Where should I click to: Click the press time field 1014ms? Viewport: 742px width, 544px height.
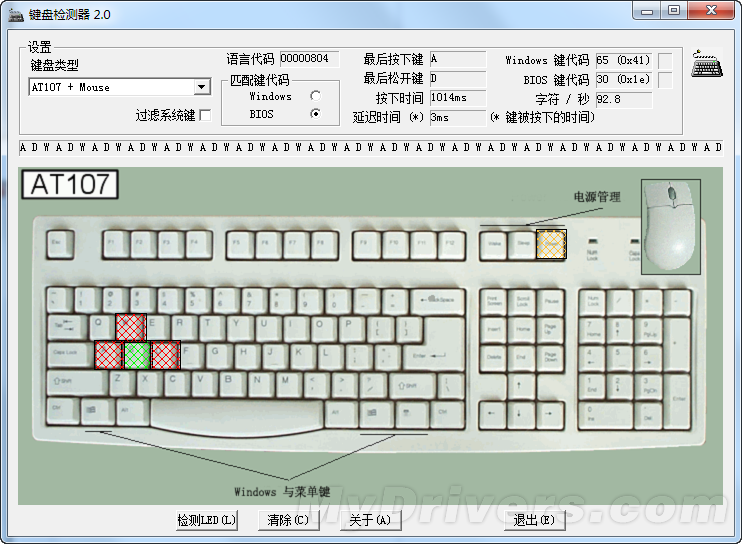[x=458, y=98]
